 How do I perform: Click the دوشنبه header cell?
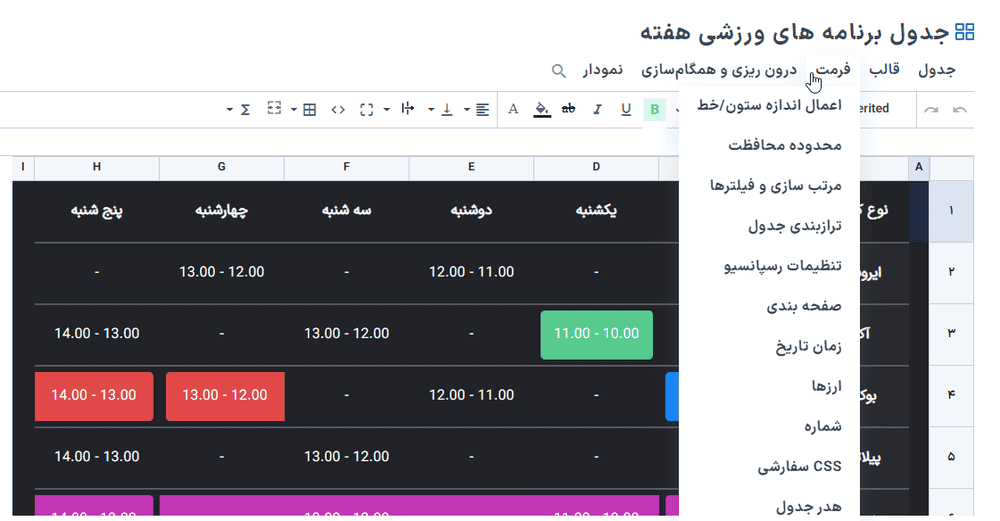point(471,210)
